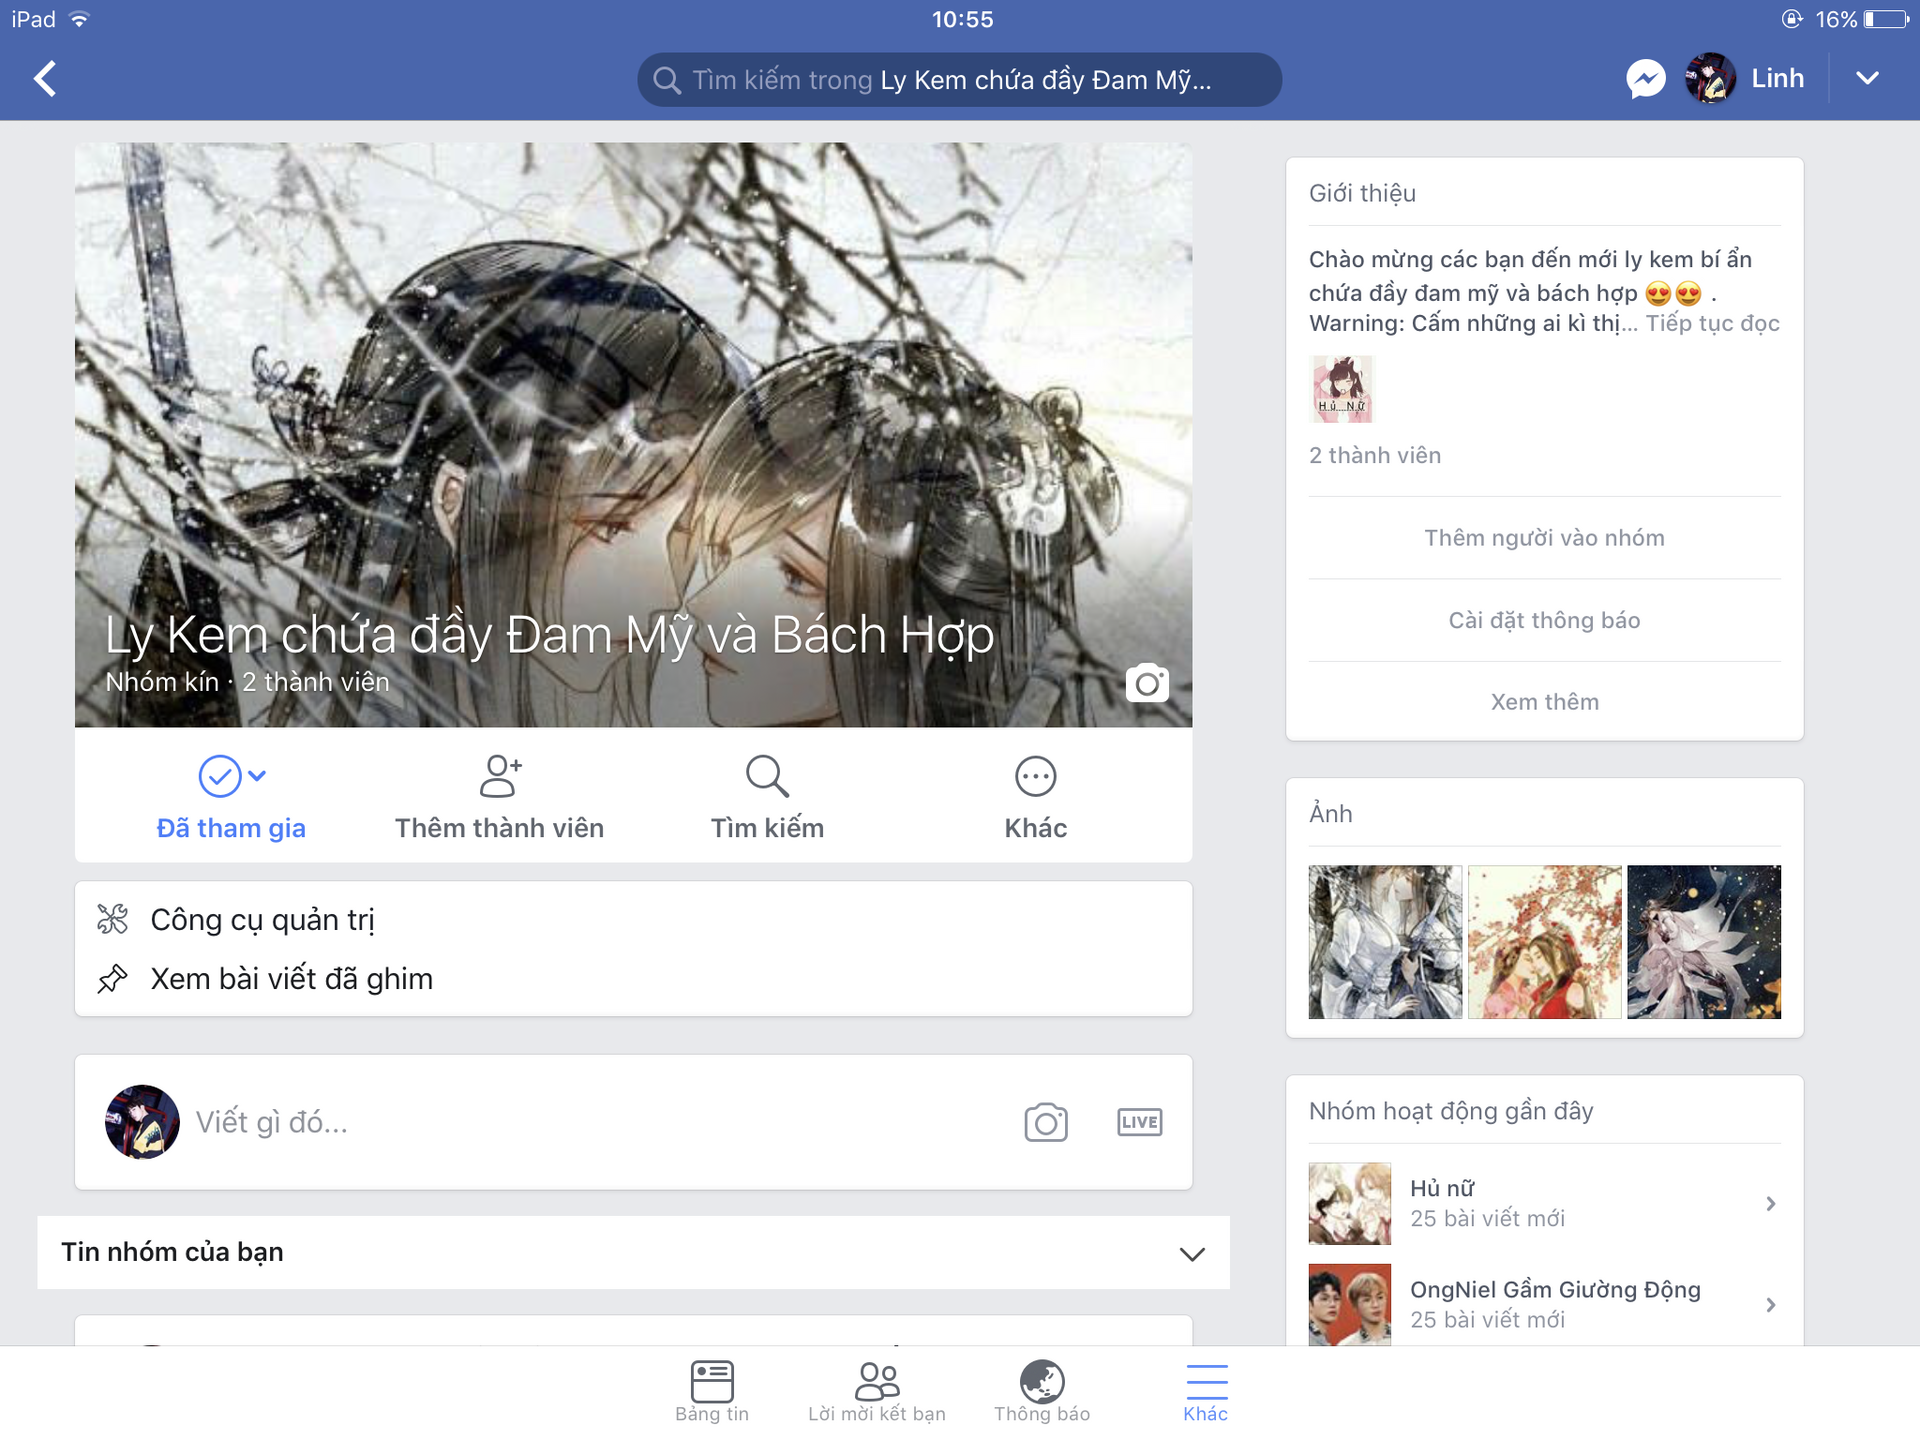This screenshot has height=1440, width=1920.
Task: Click Tiếp tục đọc in the group description
Action: coord(1712,323)
